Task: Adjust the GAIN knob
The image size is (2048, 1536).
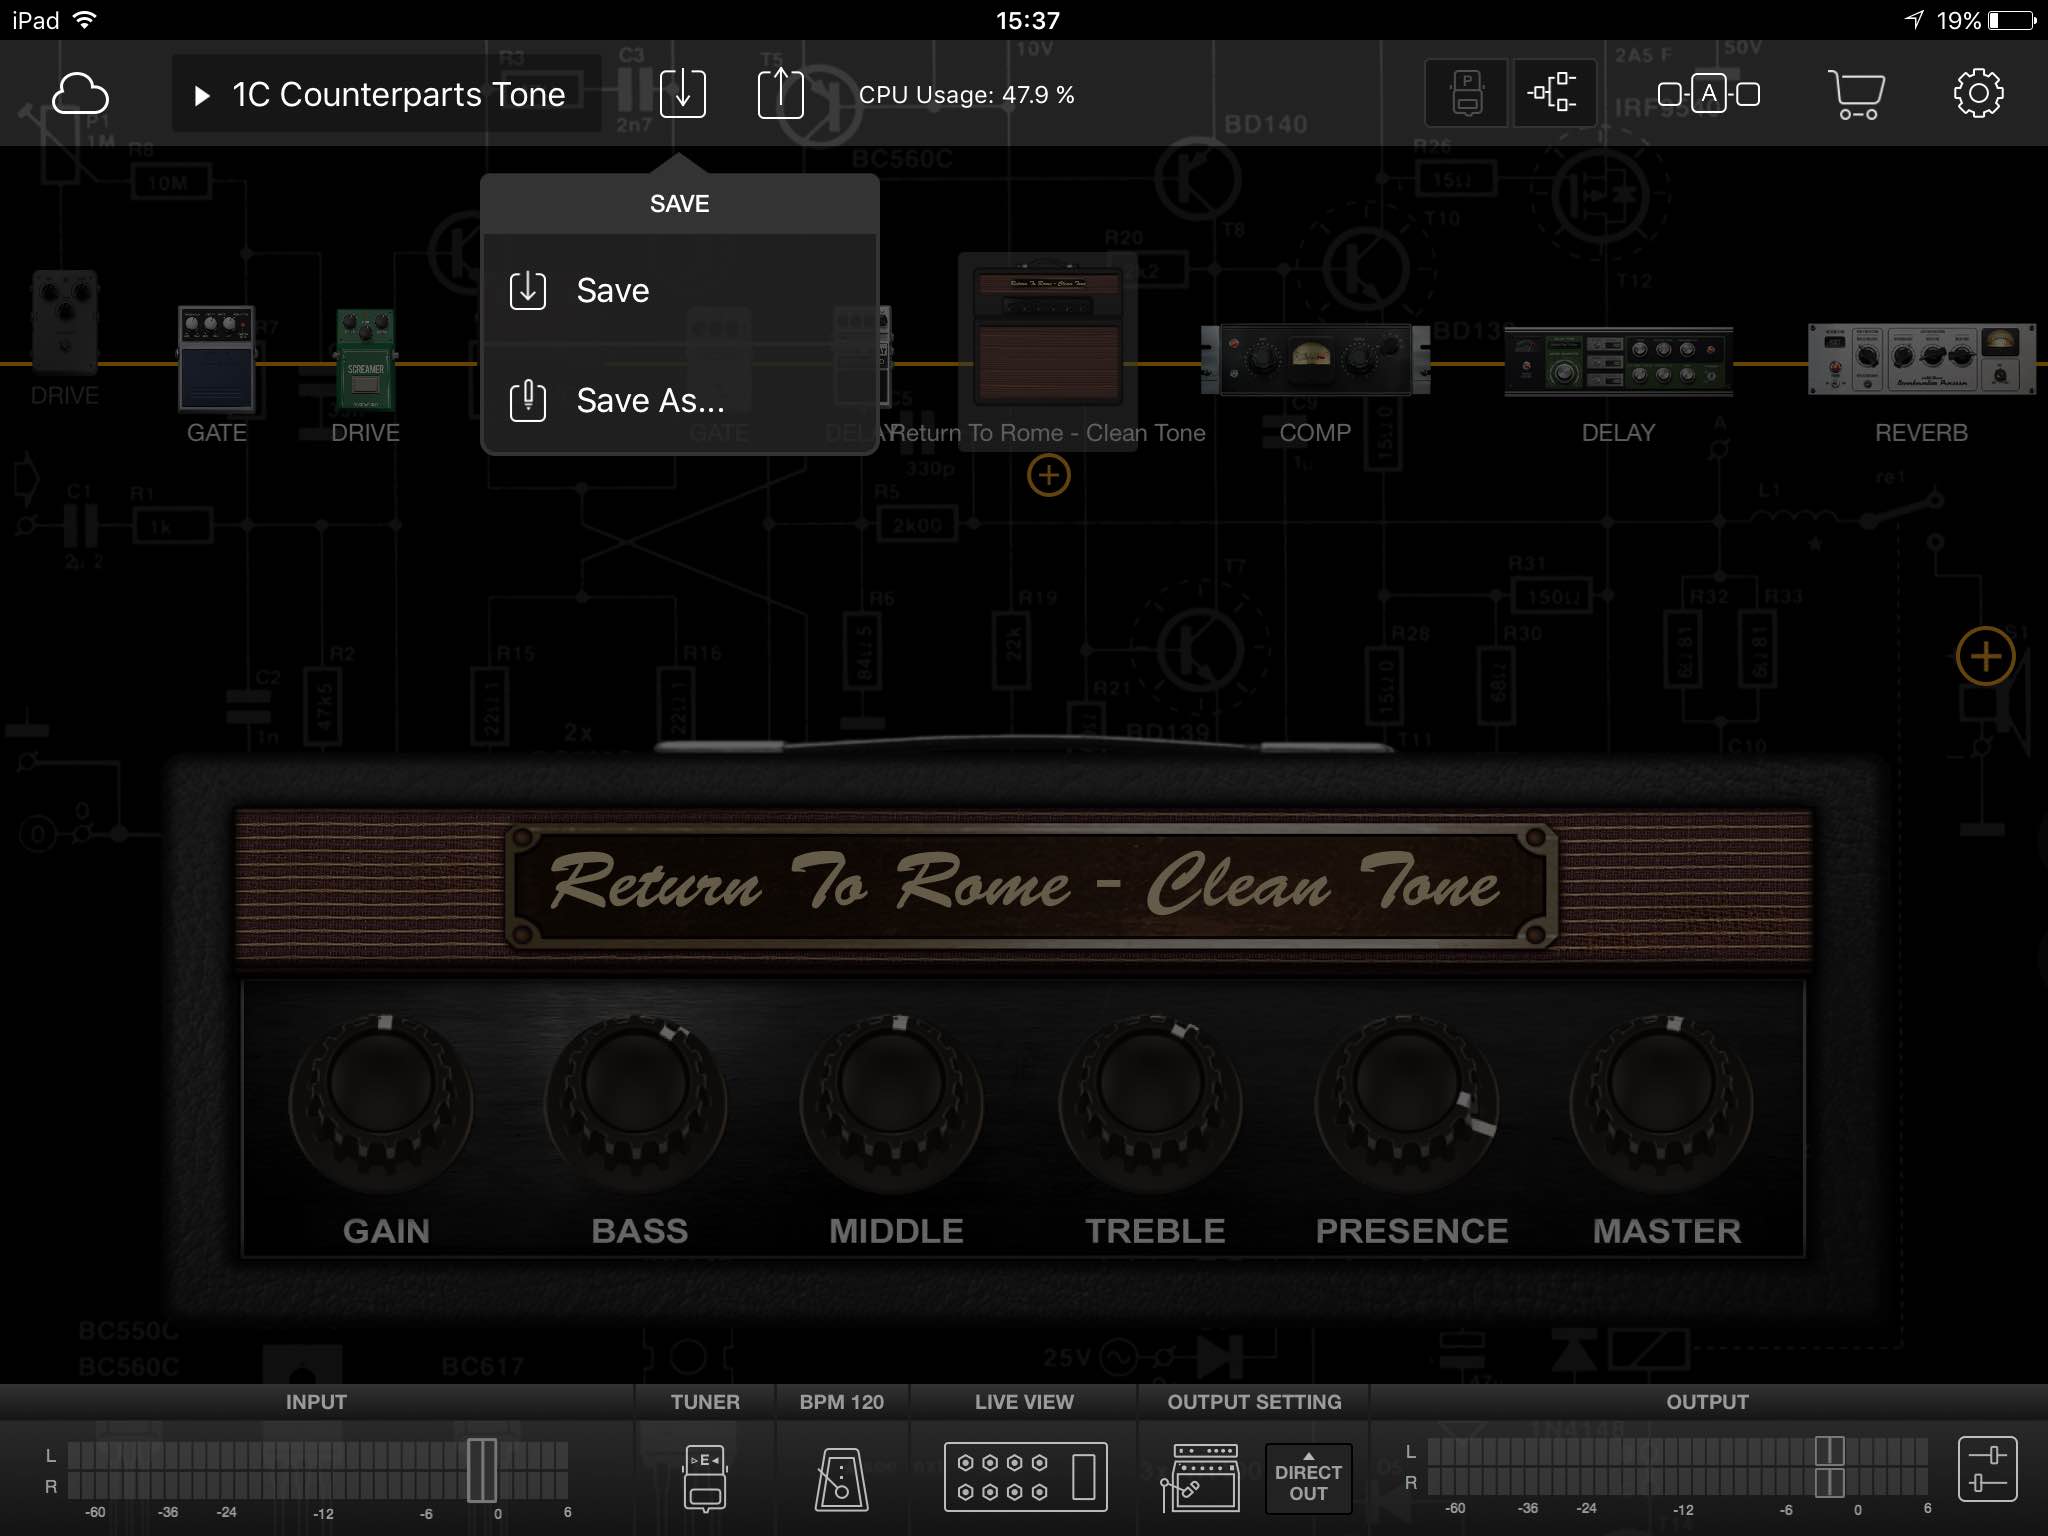Action: click(x=381, y=1103)
